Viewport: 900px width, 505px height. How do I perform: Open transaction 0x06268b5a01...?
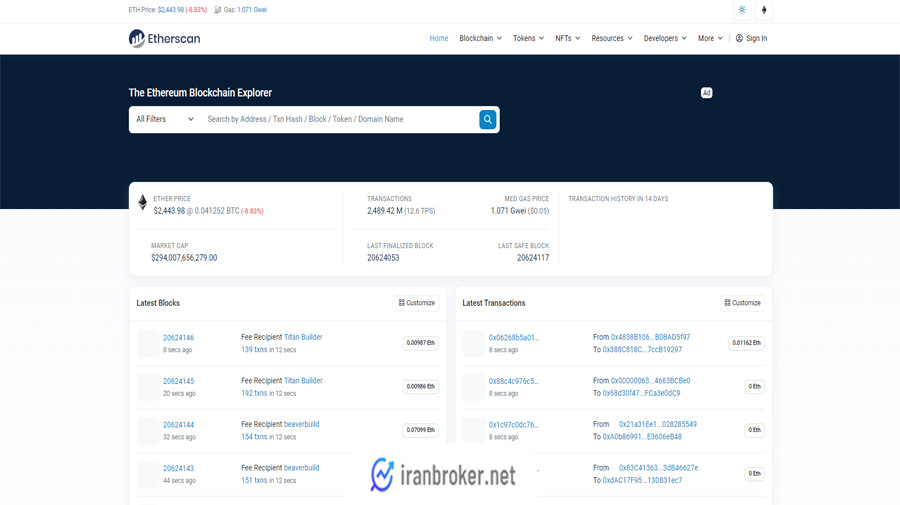click(514, 337)
